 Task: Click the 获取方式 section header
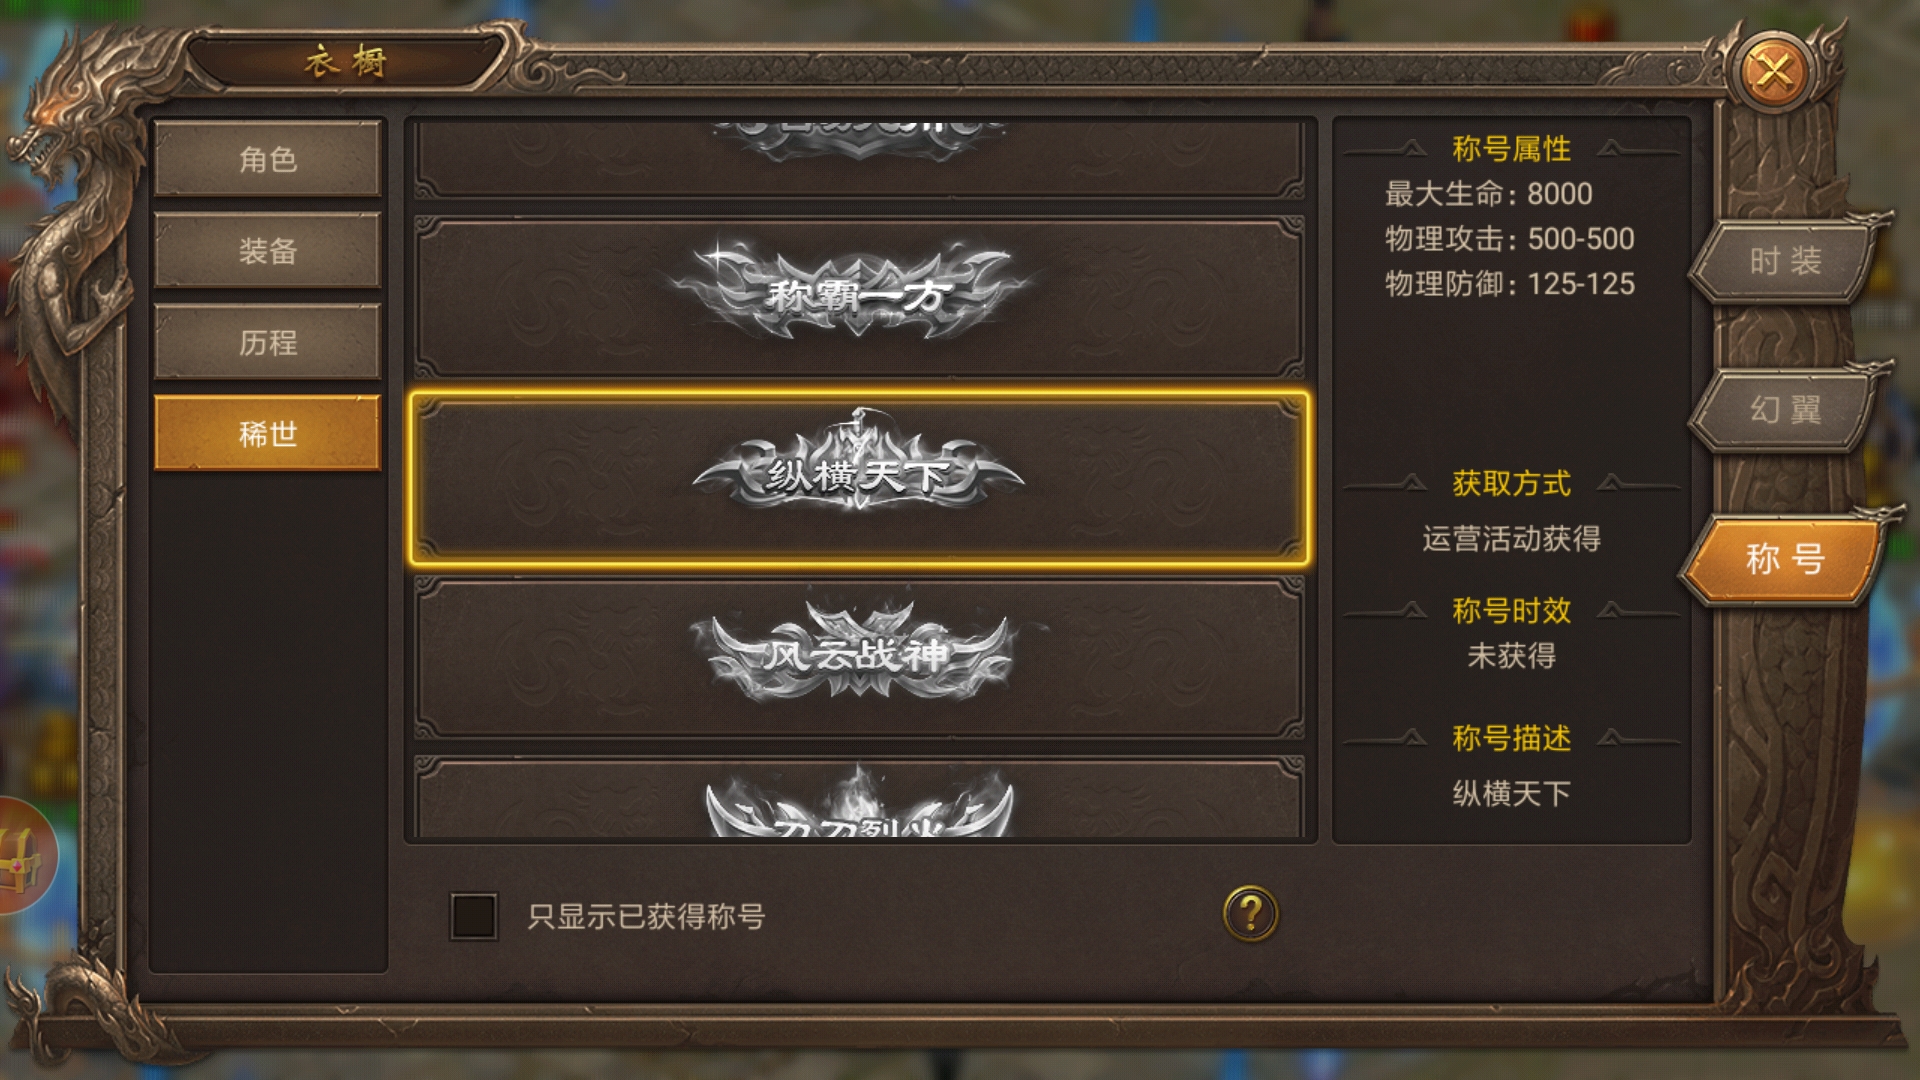click(1511, 484)
